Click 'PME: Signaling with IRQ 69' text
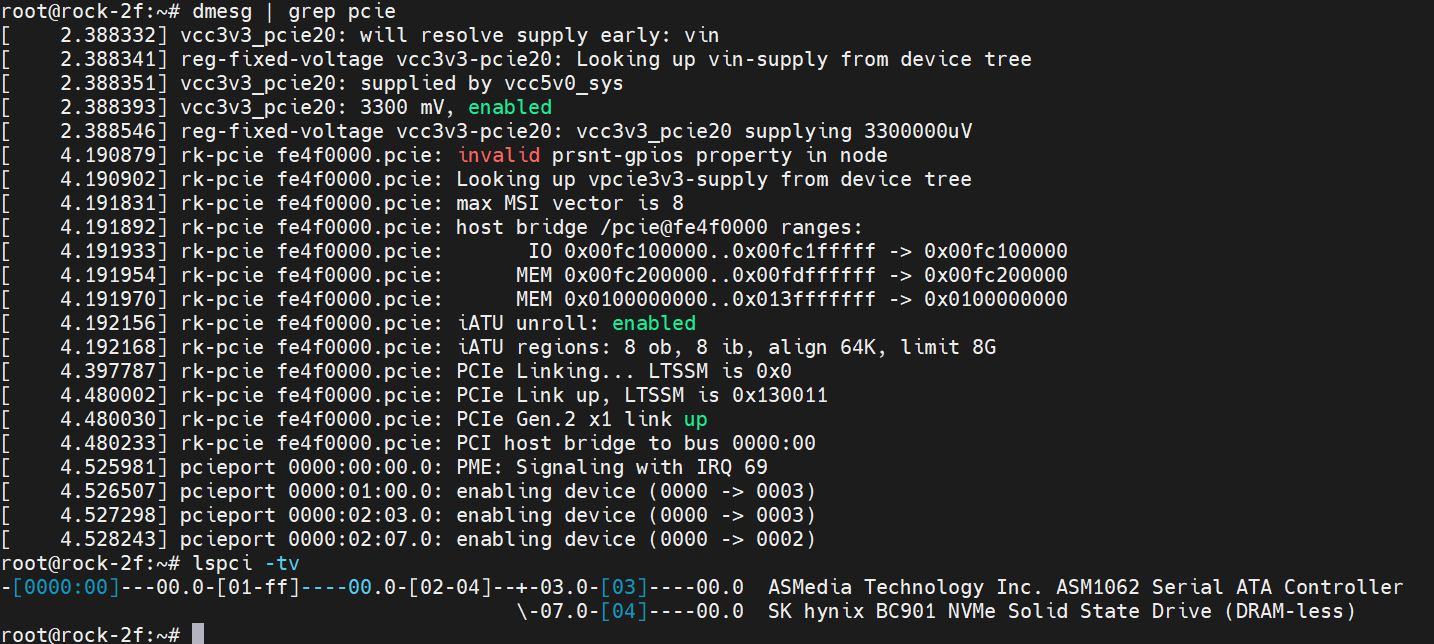The image size is (1434, 644). pyautogui.click(x=612, y=467)
